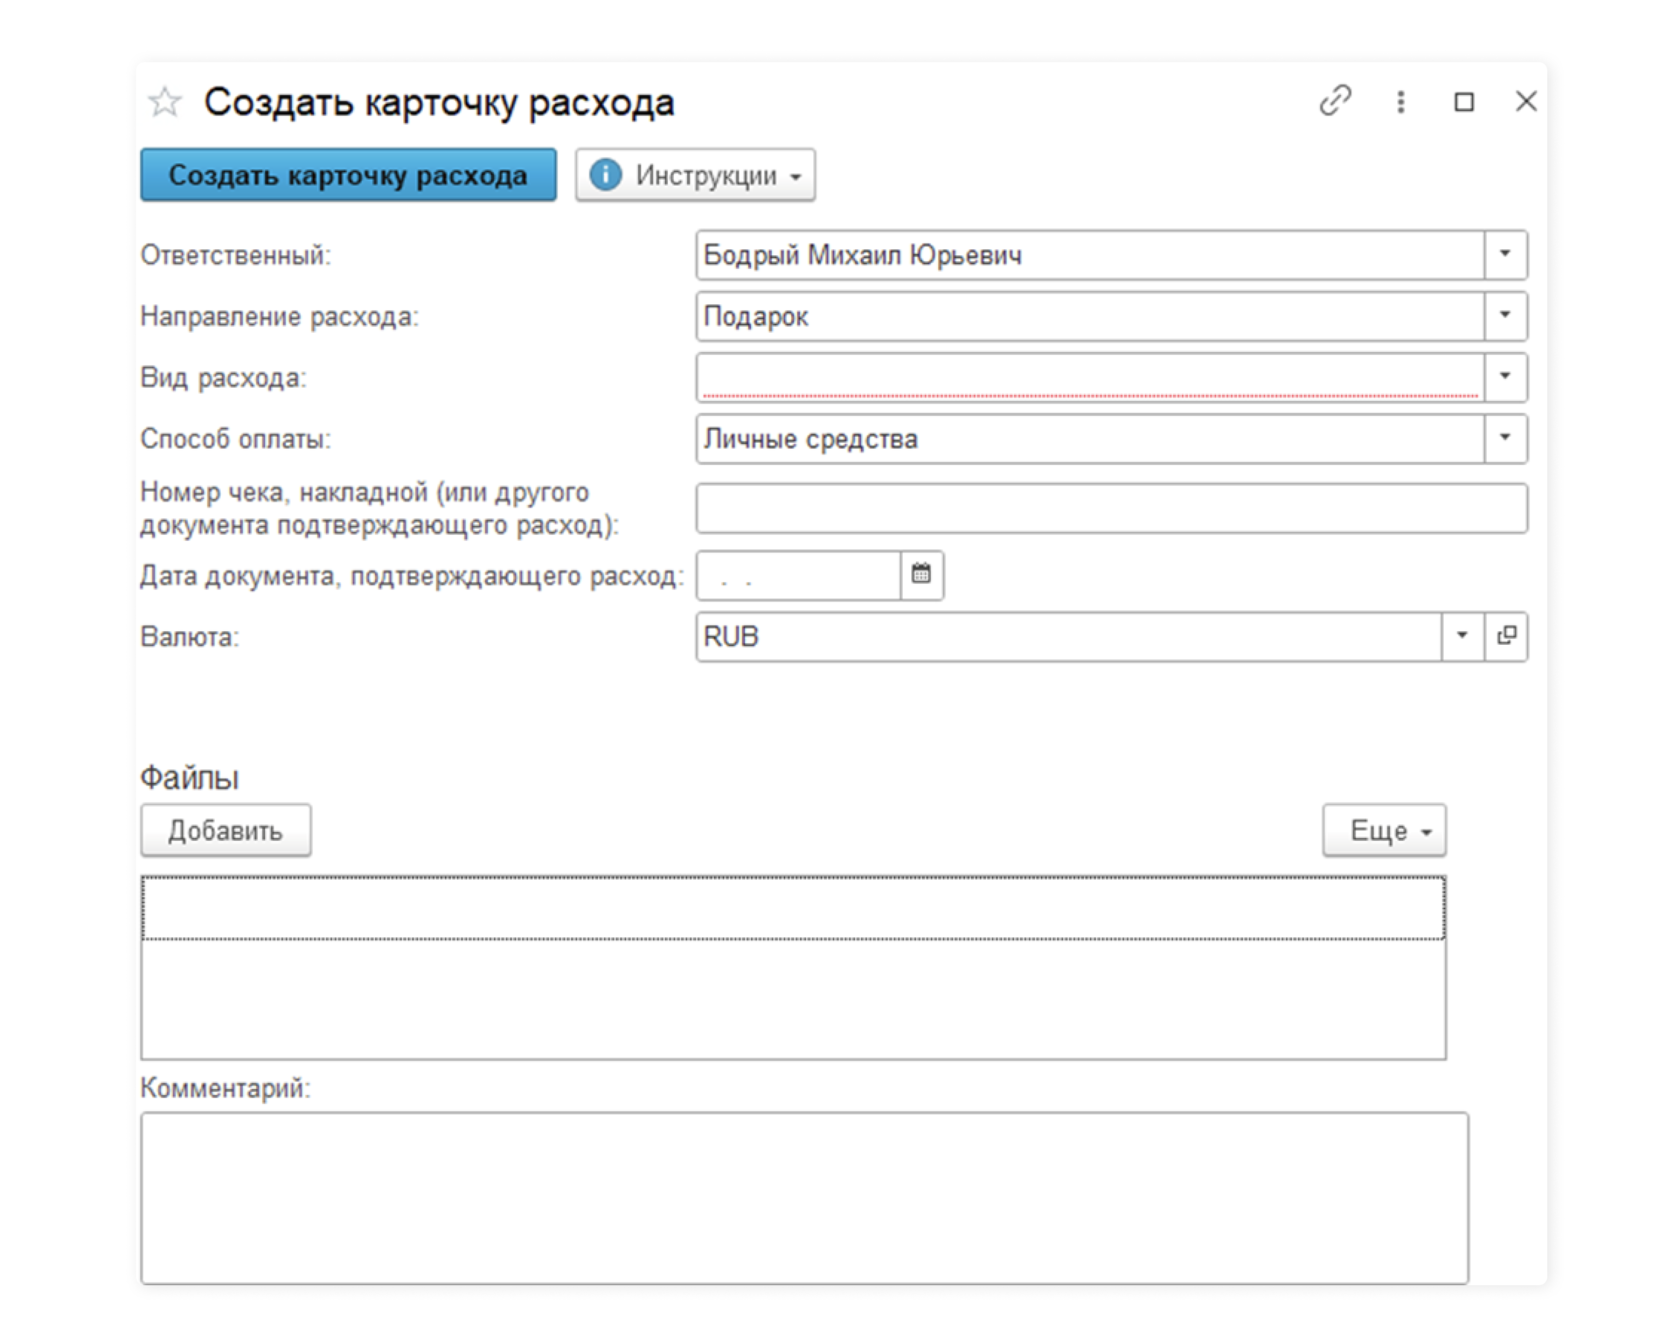This screenshot has height=1344, width=1680.
Task: Click the blue info icon on Инструкции
Action: tap(605, 175)
